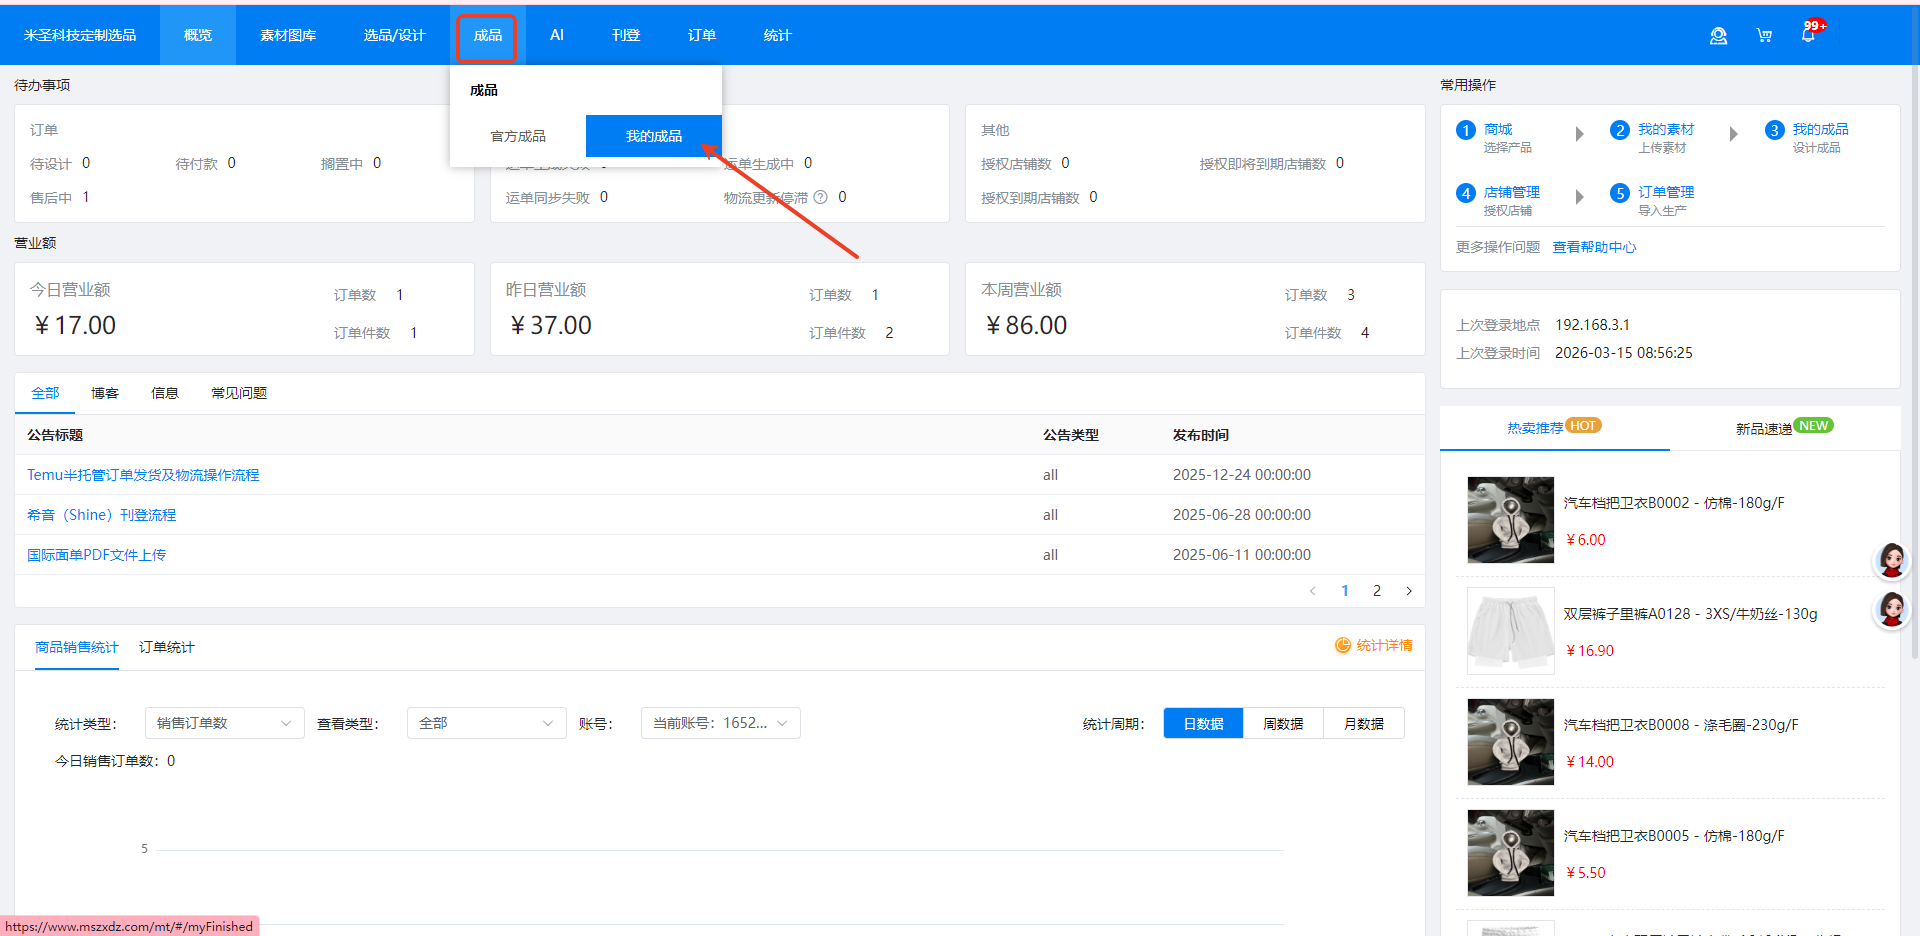Click the help icon beside 物流更新停滞

coord(820,197)
